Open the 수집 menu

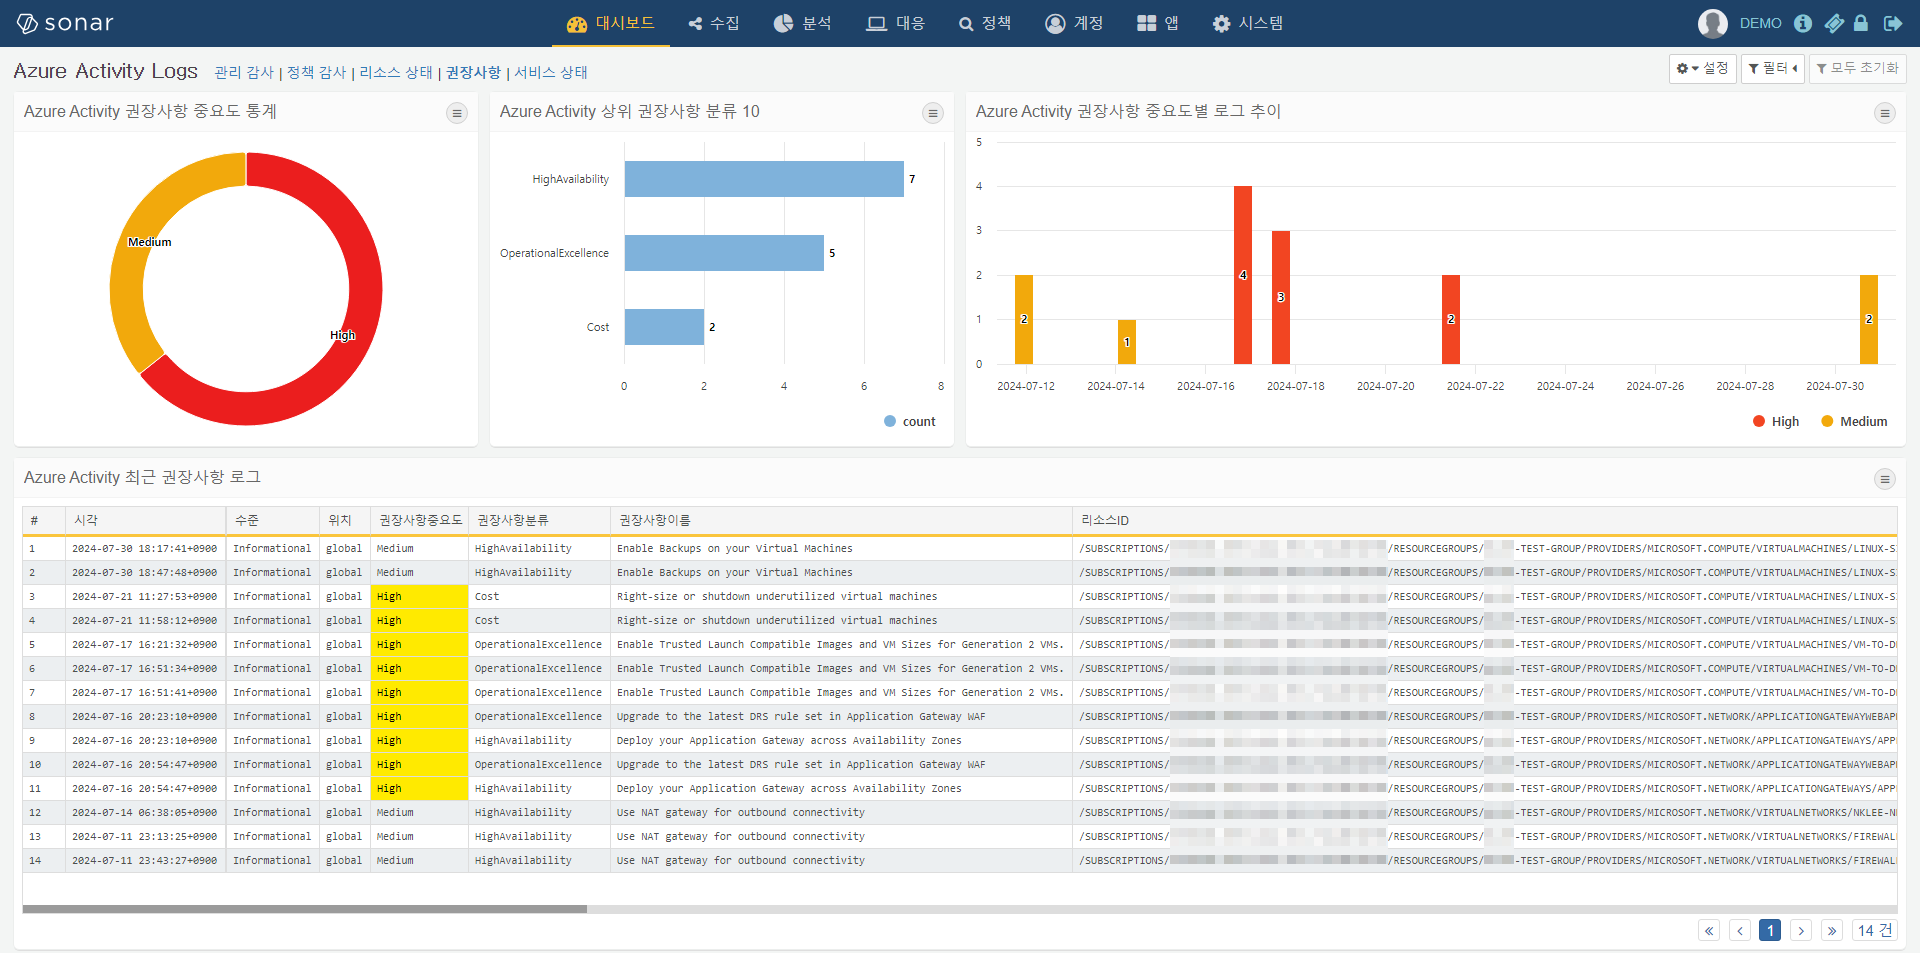point(714,23)
